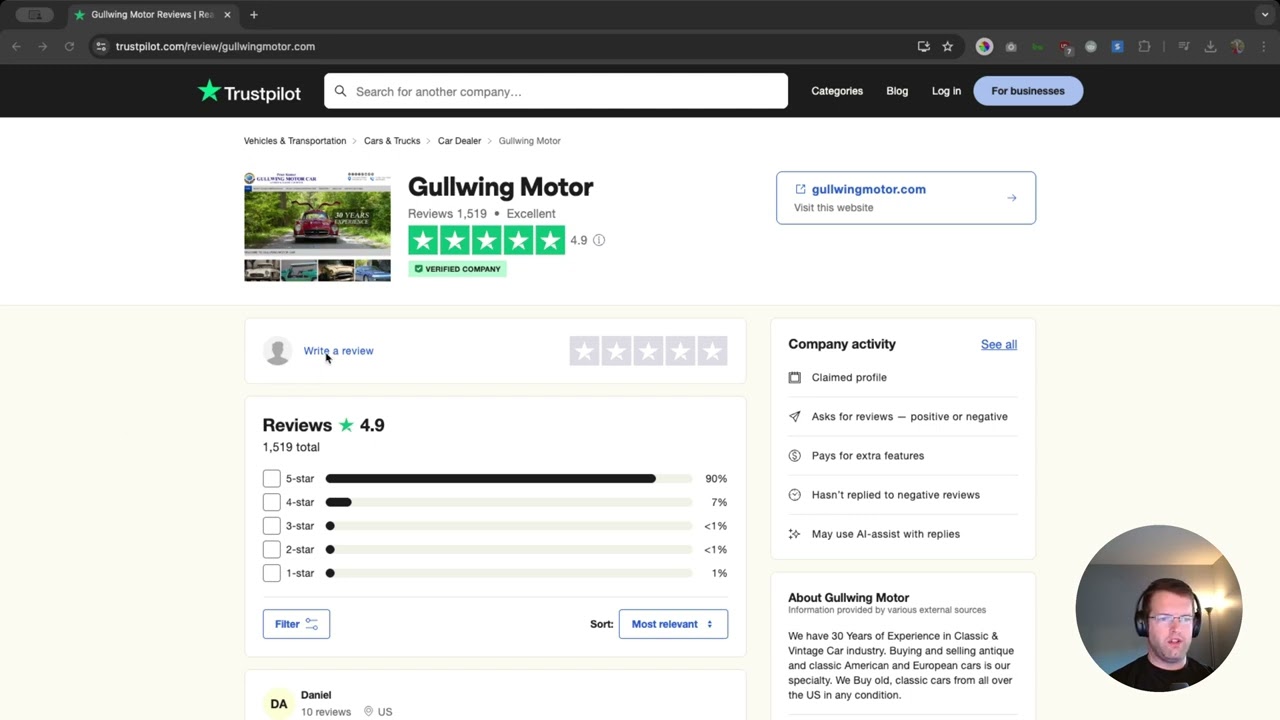Click the Daniel reviewer avatar DA
Screen dimensions: 1280x720
[x=279, y=704]
